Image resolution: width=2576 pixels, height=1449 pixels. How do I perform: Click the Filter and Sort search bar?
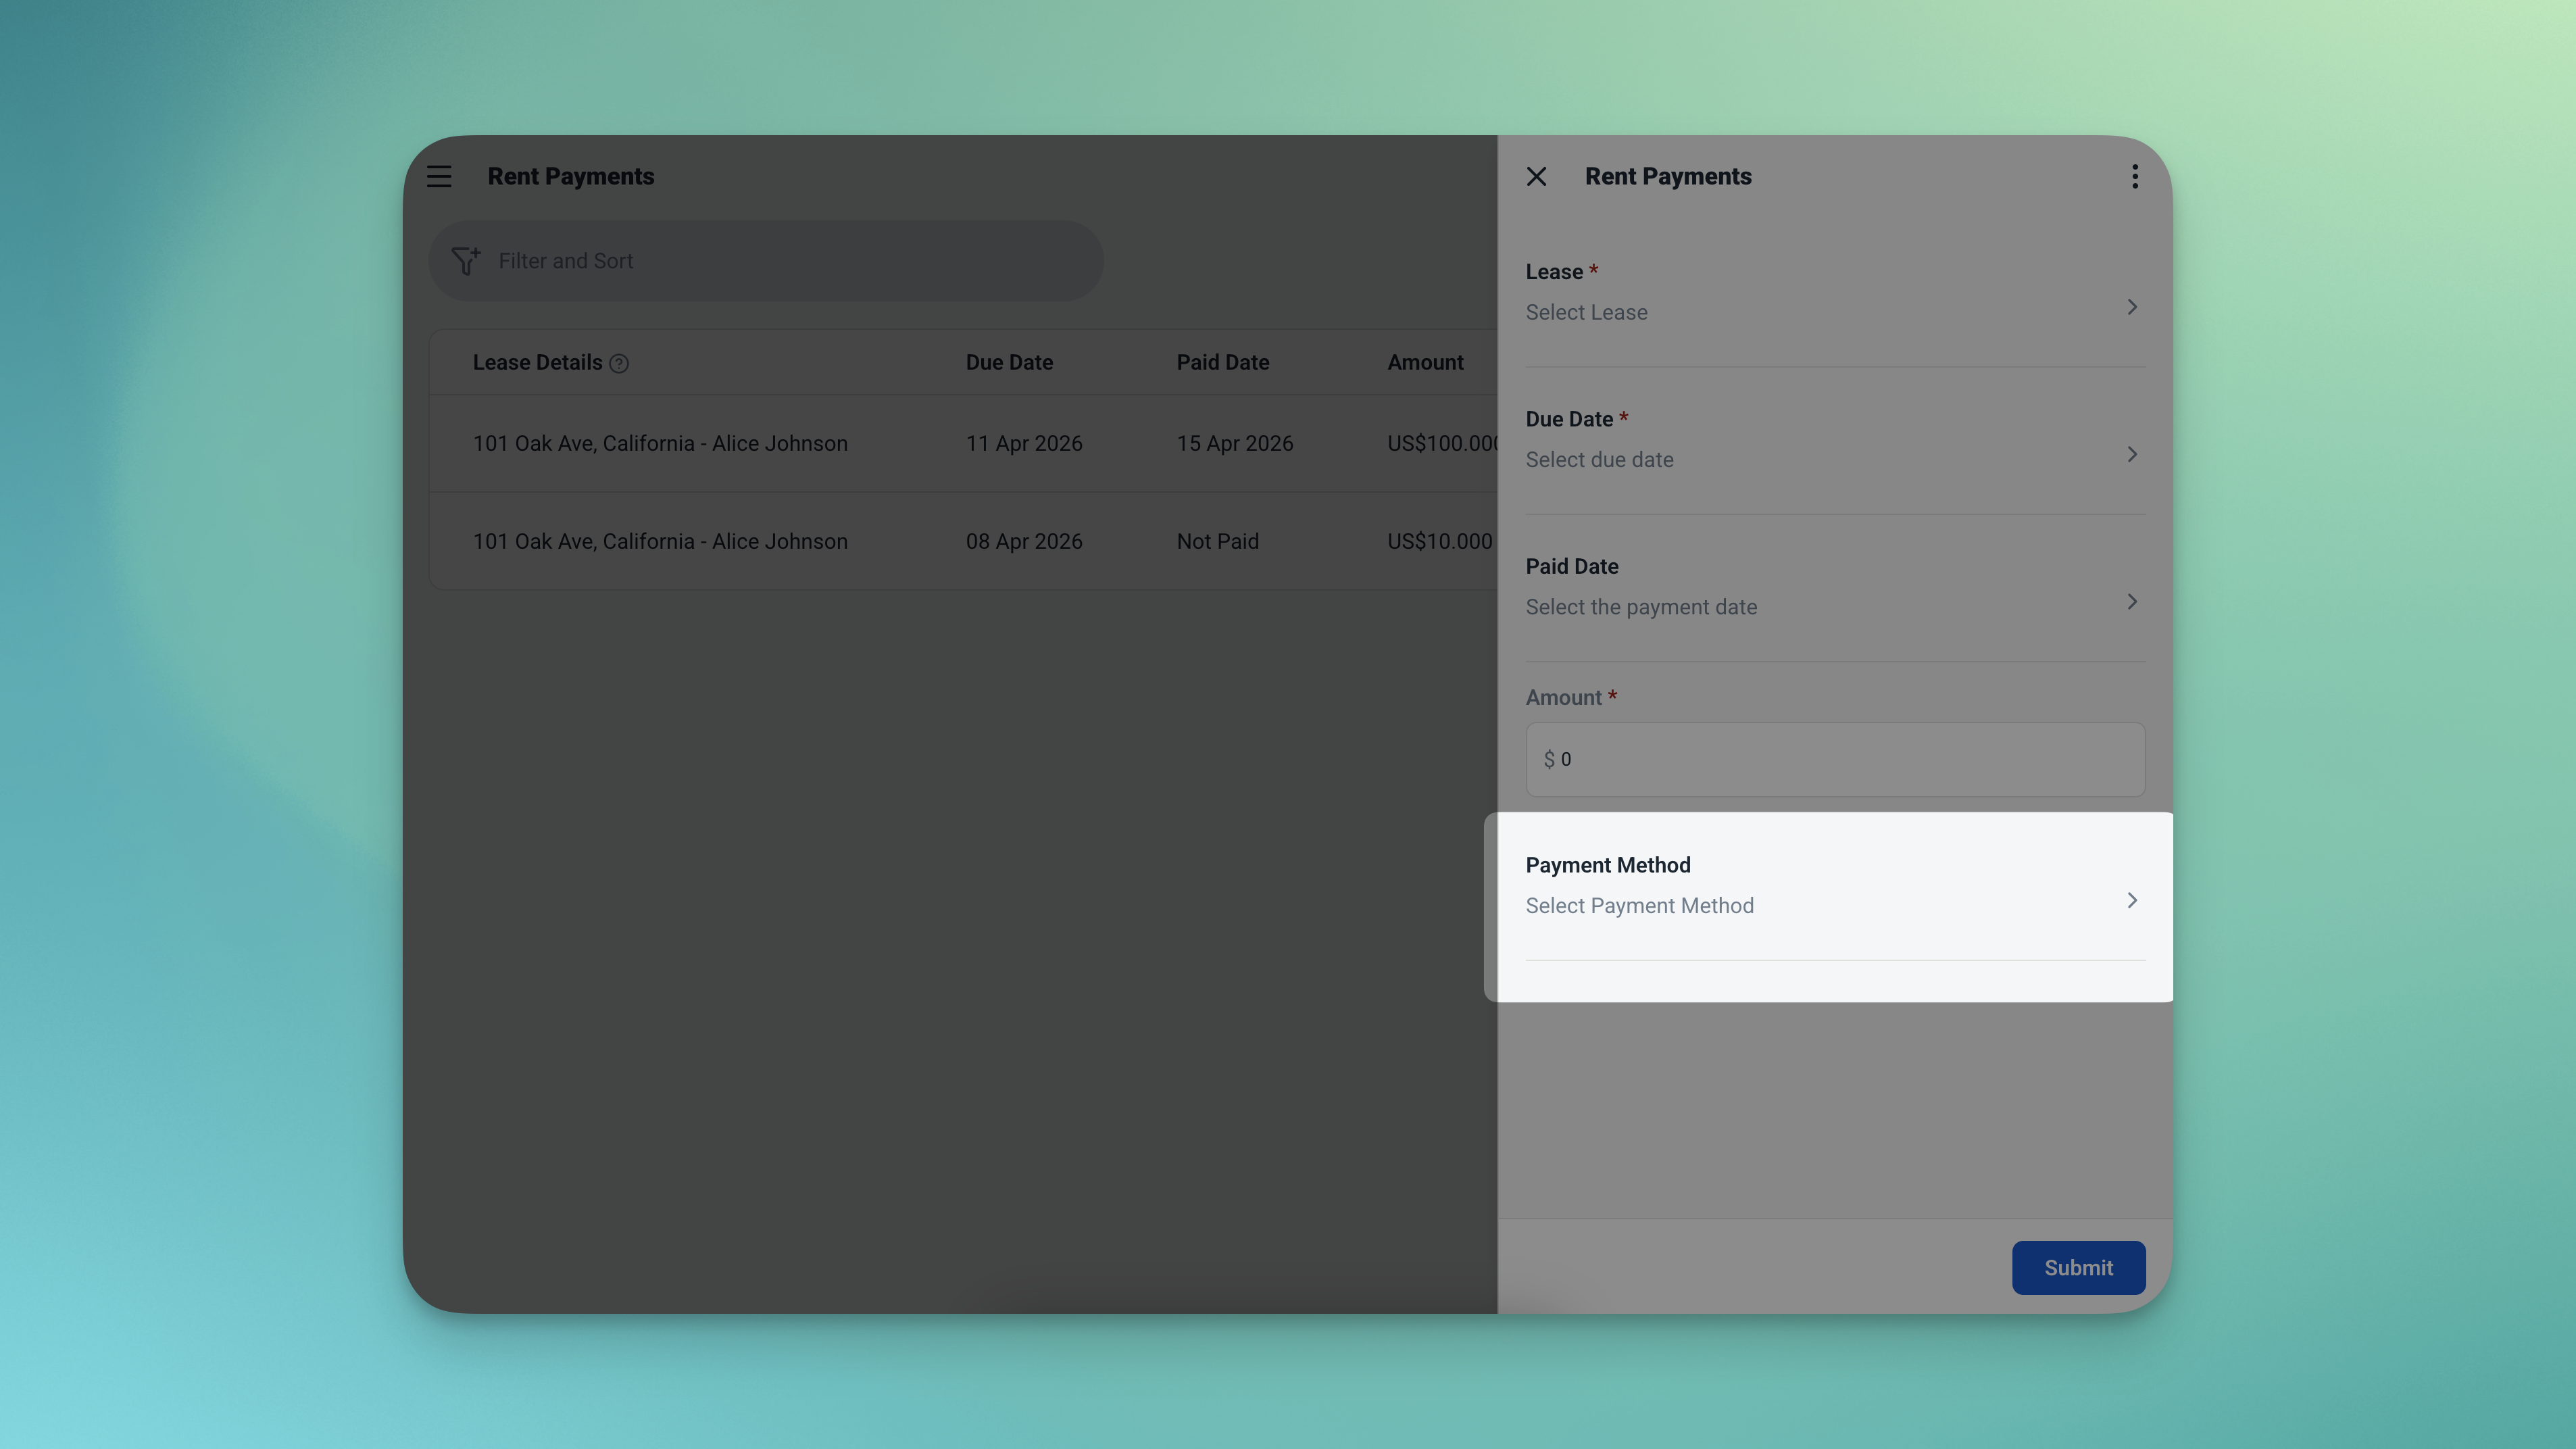coord(765,260)
